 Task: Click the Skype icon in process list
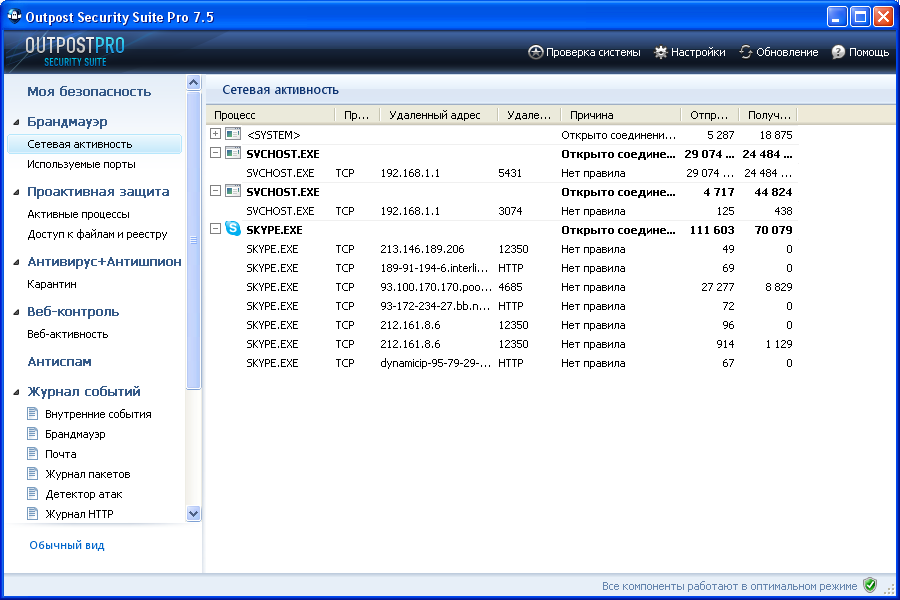(232, 229)
